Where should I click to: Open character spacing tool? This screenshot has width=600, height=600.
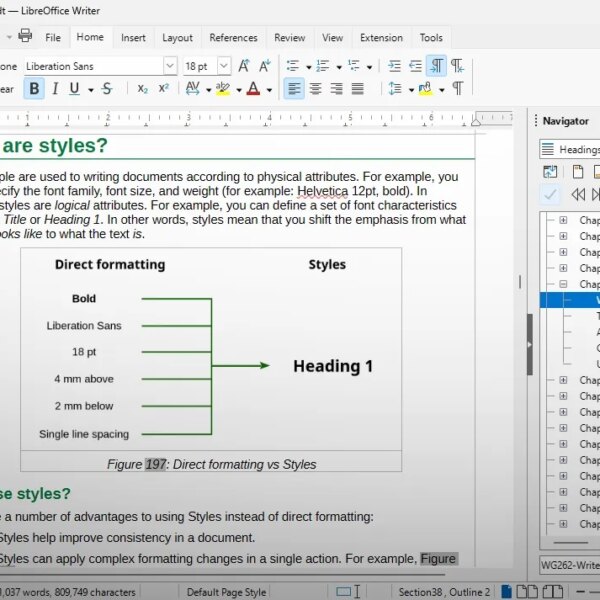(x=192, y=89)
